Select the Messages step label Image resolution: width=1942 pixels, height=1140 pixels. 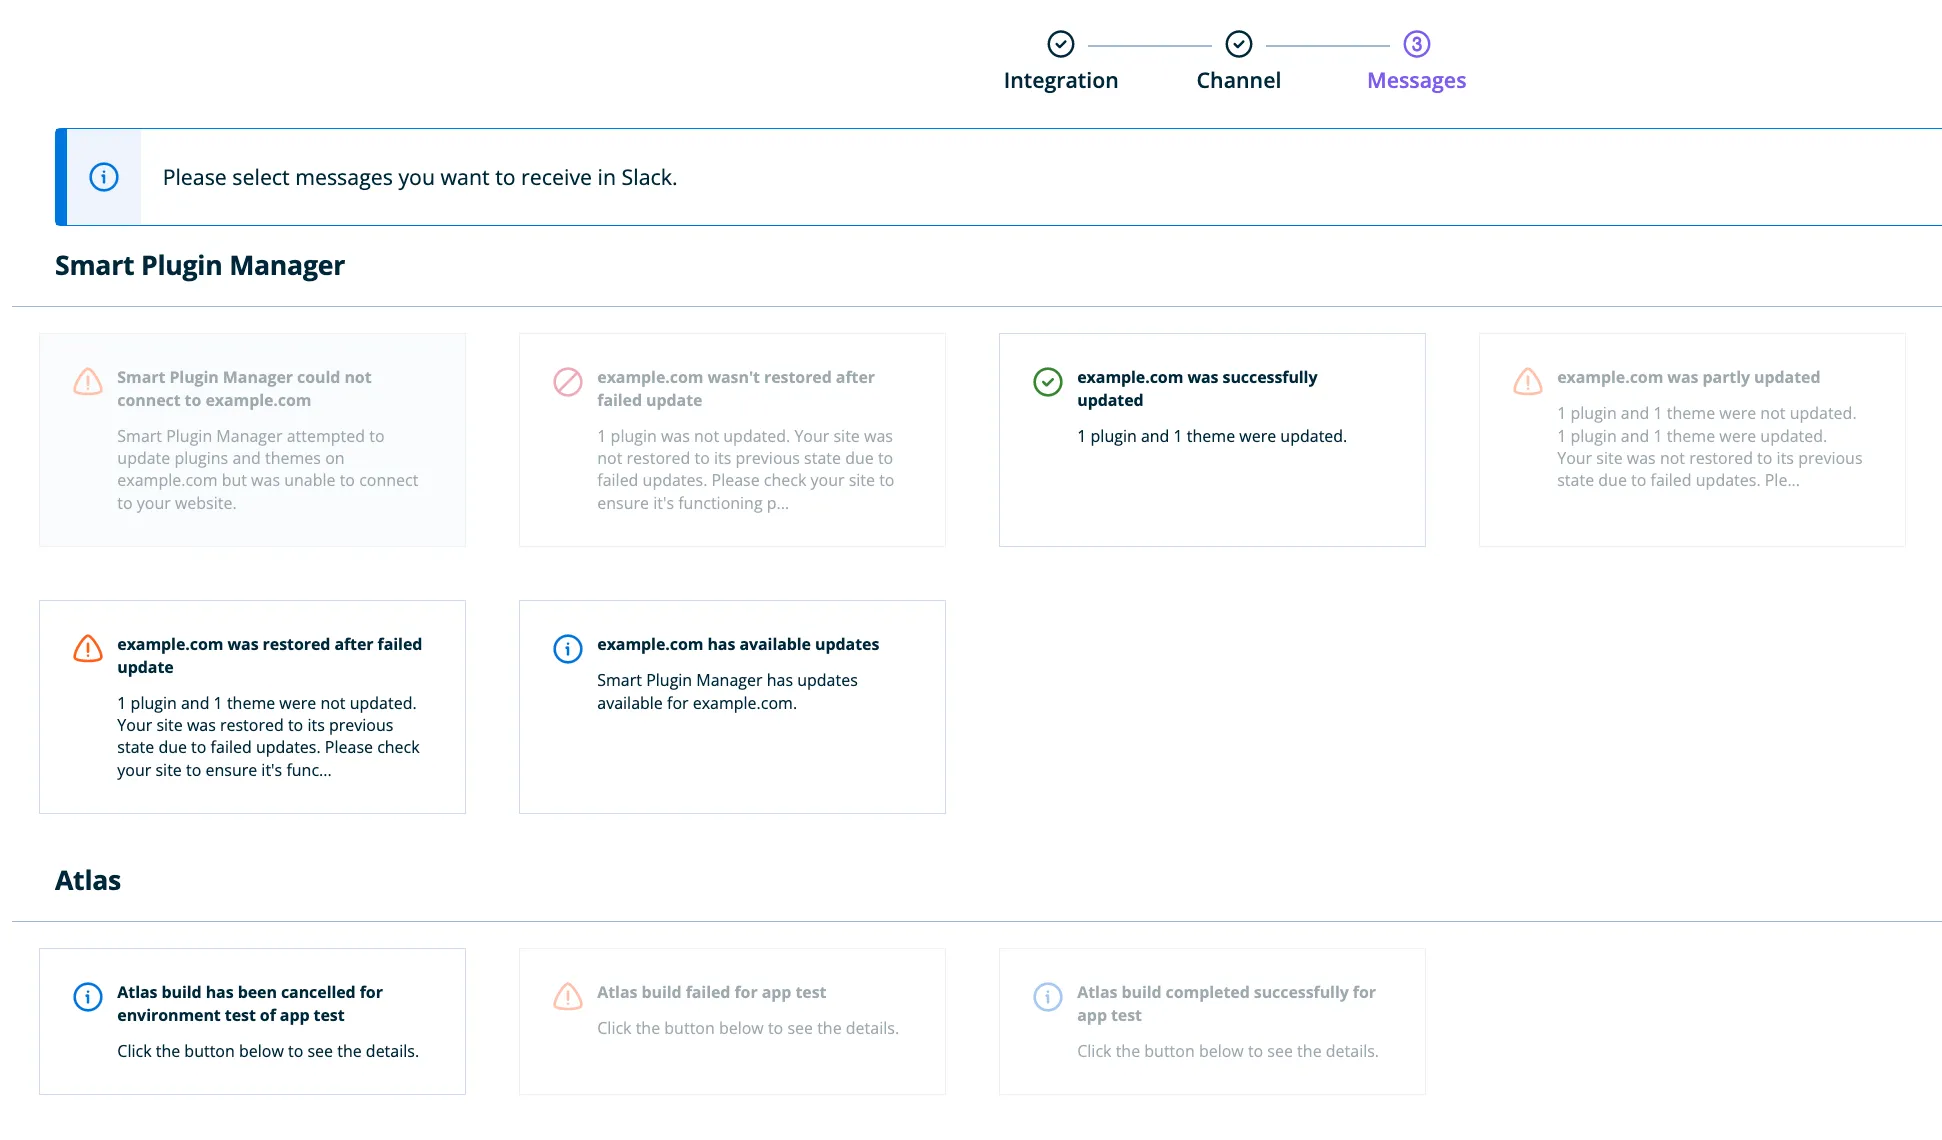click(1416, 80)
